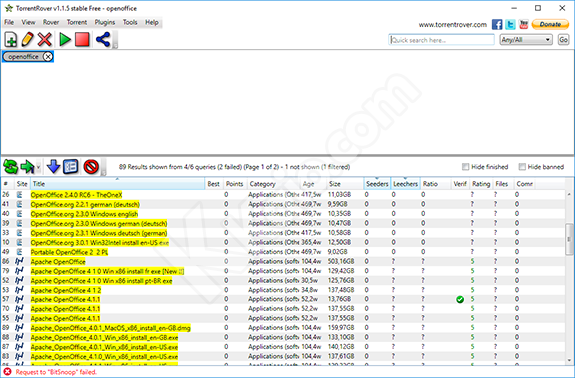Click the results vertical scrollbar thumb

(x=569, y=239)
